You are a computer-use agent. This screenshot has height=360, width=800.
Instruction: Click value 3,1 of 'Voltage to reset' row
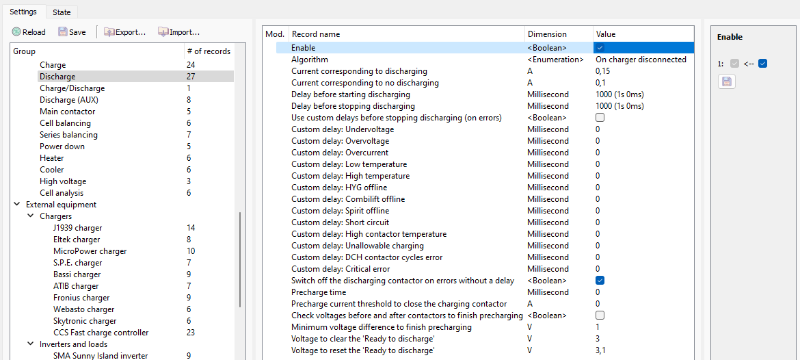click(x=601, y=350)
